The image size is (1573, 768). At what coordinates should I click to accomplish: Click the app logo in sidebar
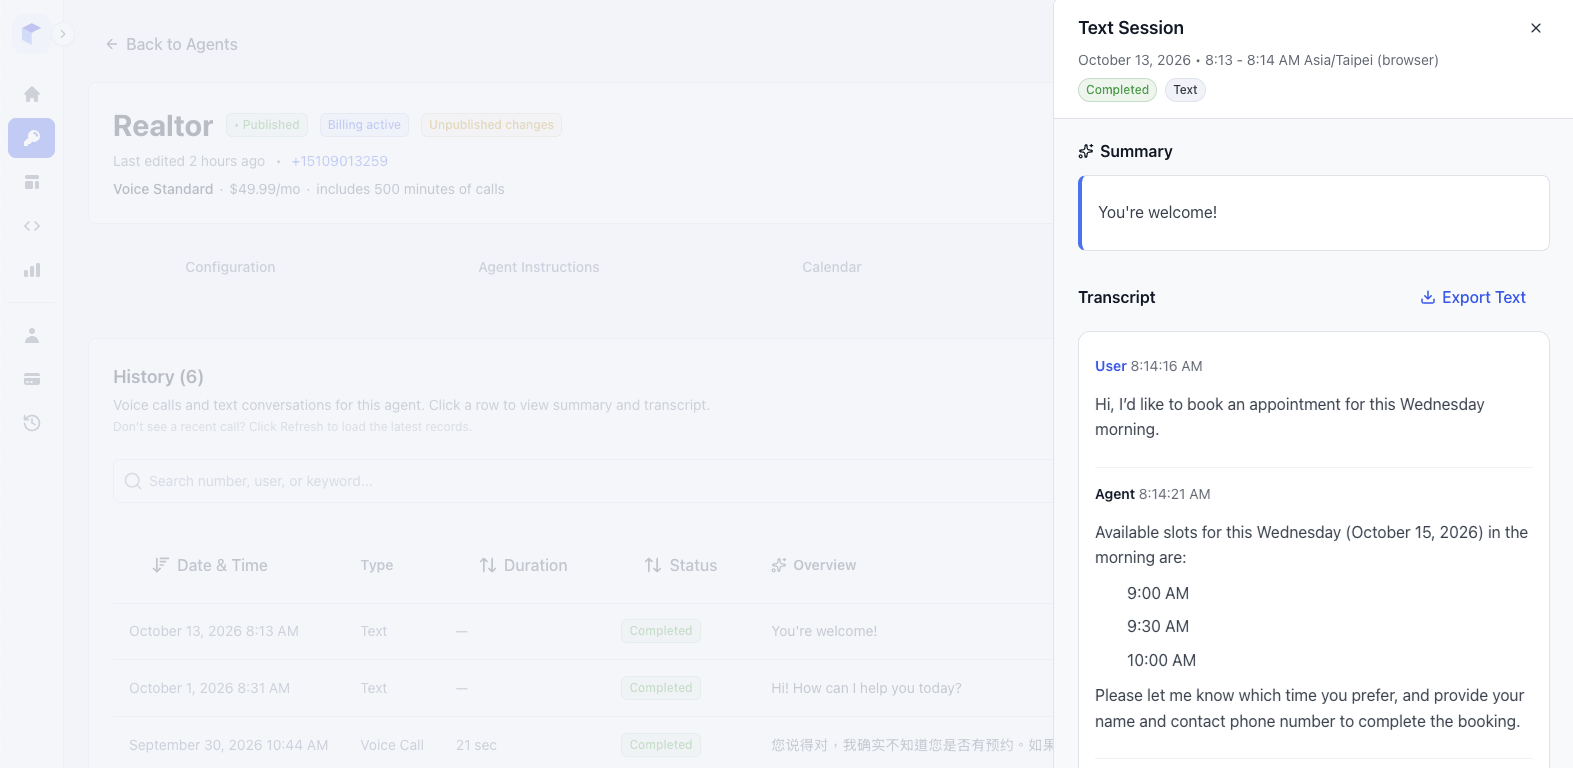pos(31,34)
